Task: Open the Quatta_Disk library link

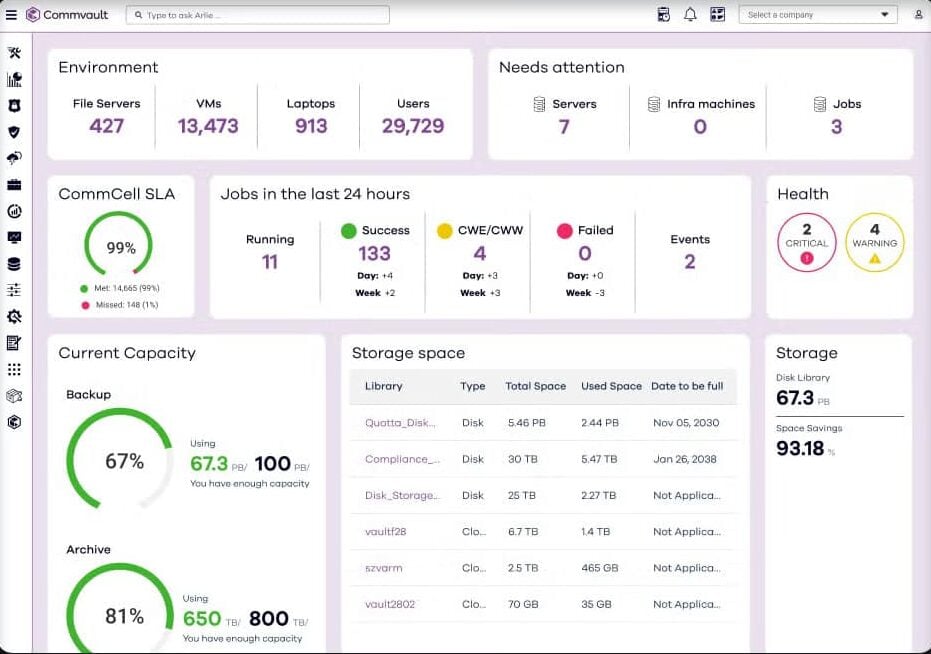Action: tap(400, 423)
